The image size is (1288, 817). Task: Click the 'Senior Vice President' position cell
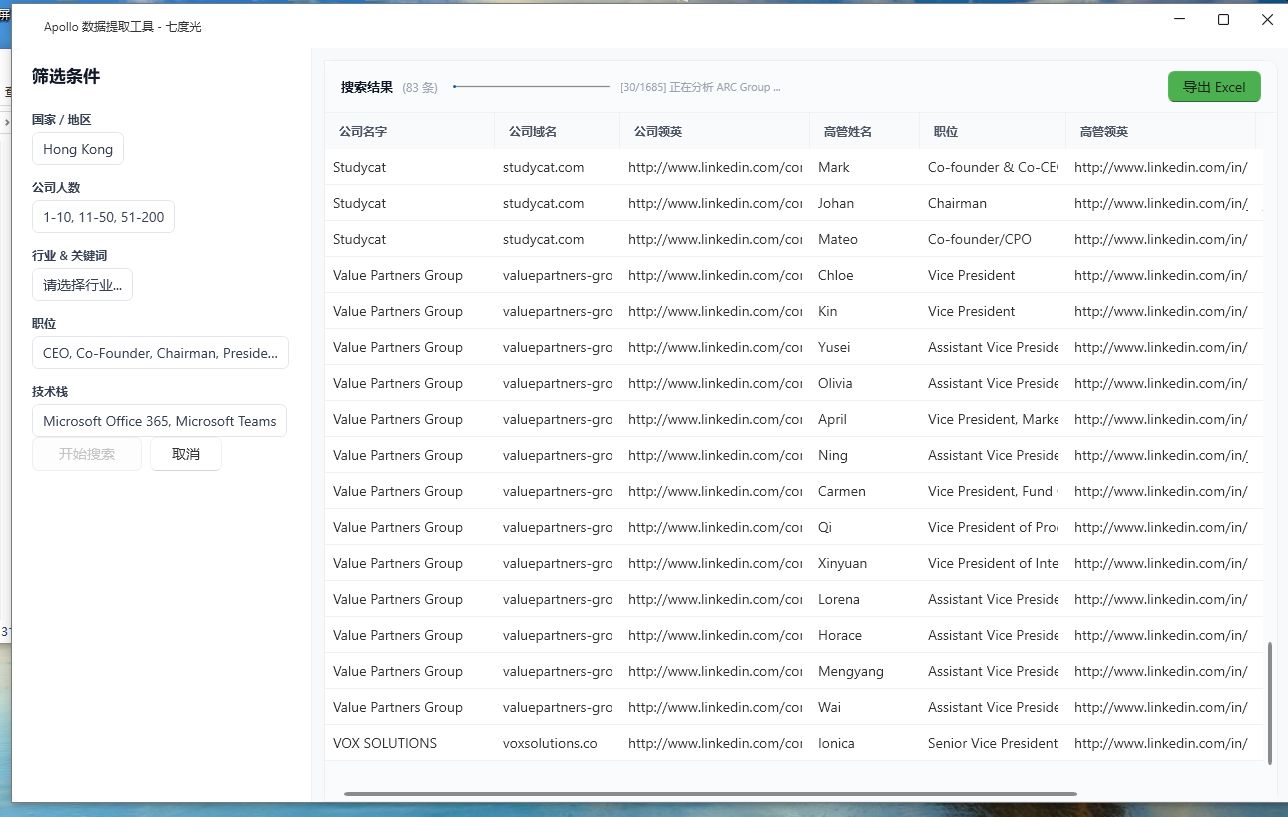[993, 743]
